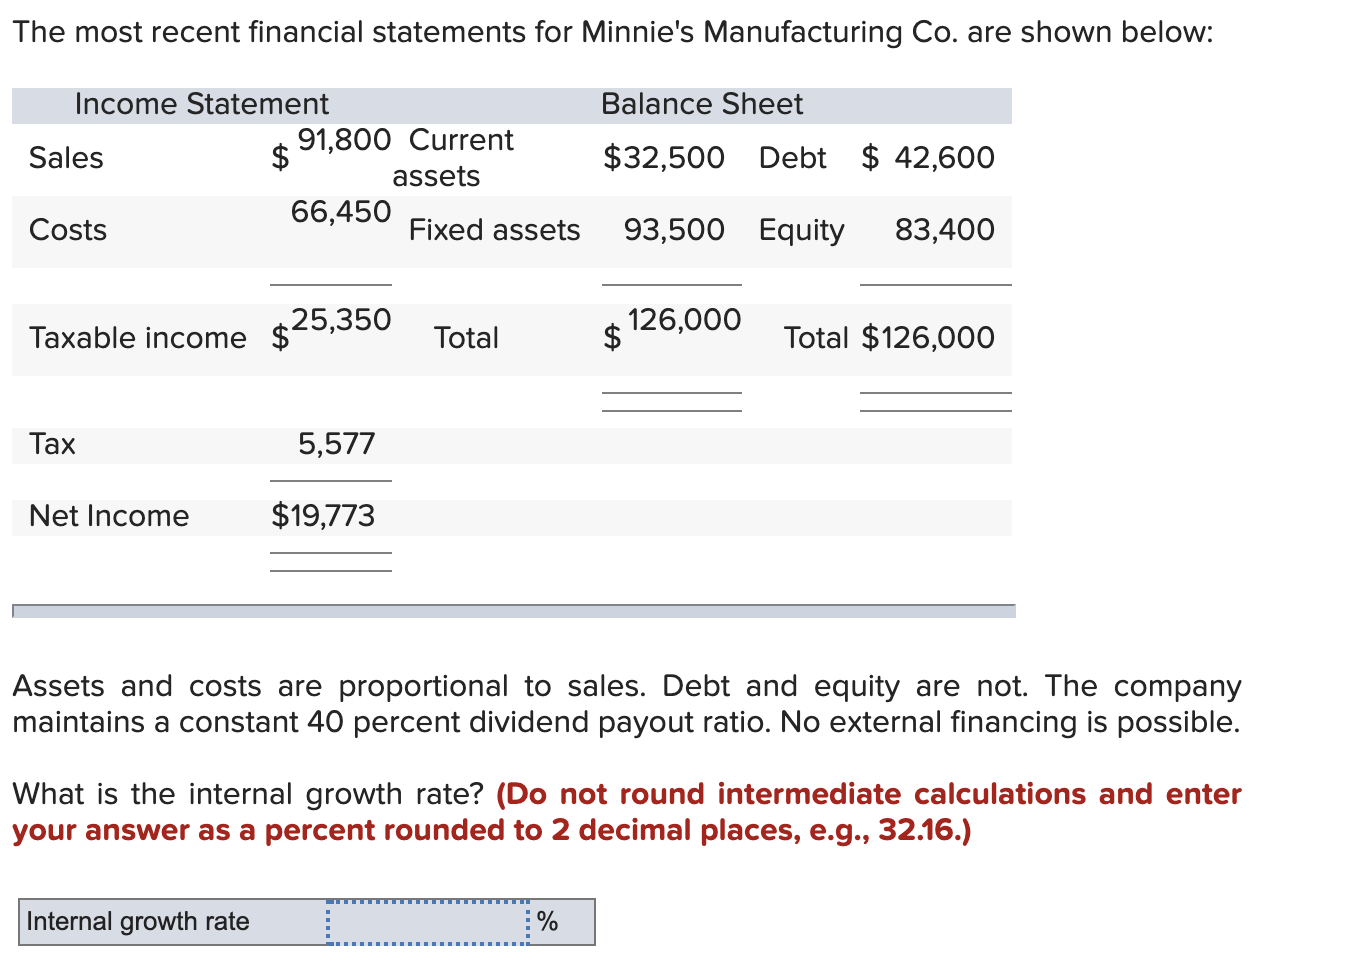This screenshot has width=1356, height=966.
Task: Click the Fixed assets label
Action: [x=494, y=230]
